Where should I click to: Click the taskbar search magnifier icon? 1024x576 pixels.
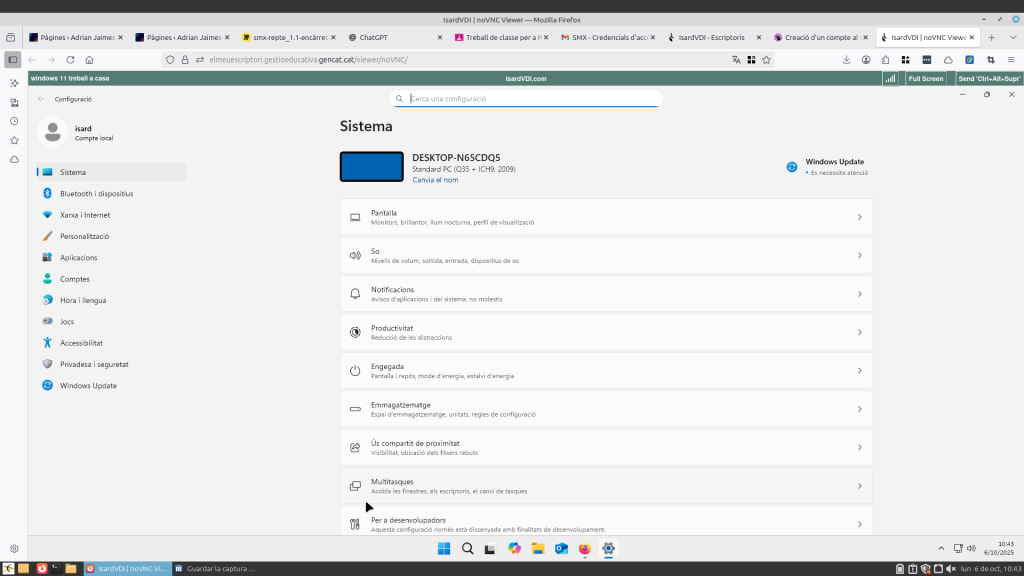tap(467, 549)
